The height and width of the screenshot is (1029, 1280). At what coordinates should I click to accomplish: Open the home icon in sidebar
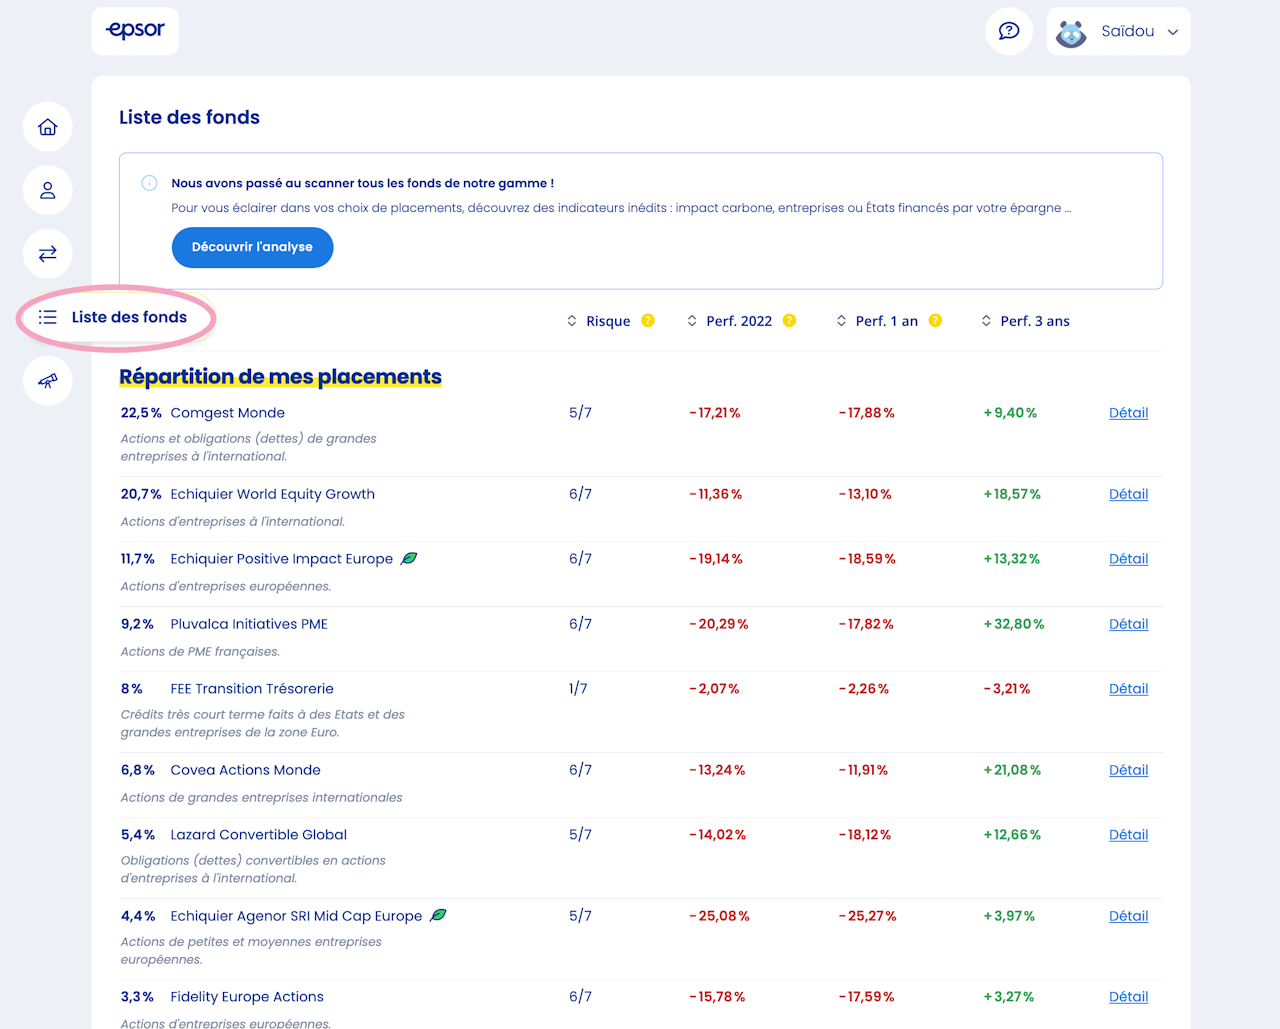coord(48,127)
